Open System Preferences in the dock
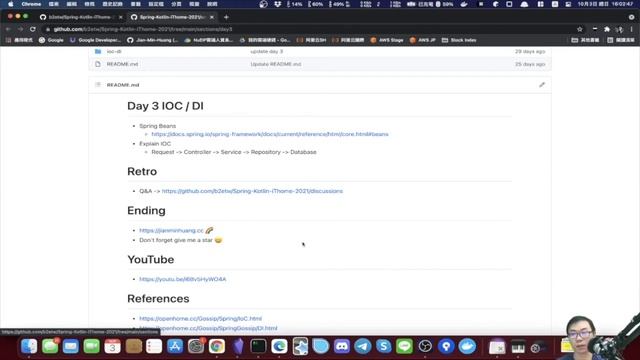This screenshot has width=640, height=360. click(x=196, y=347)
